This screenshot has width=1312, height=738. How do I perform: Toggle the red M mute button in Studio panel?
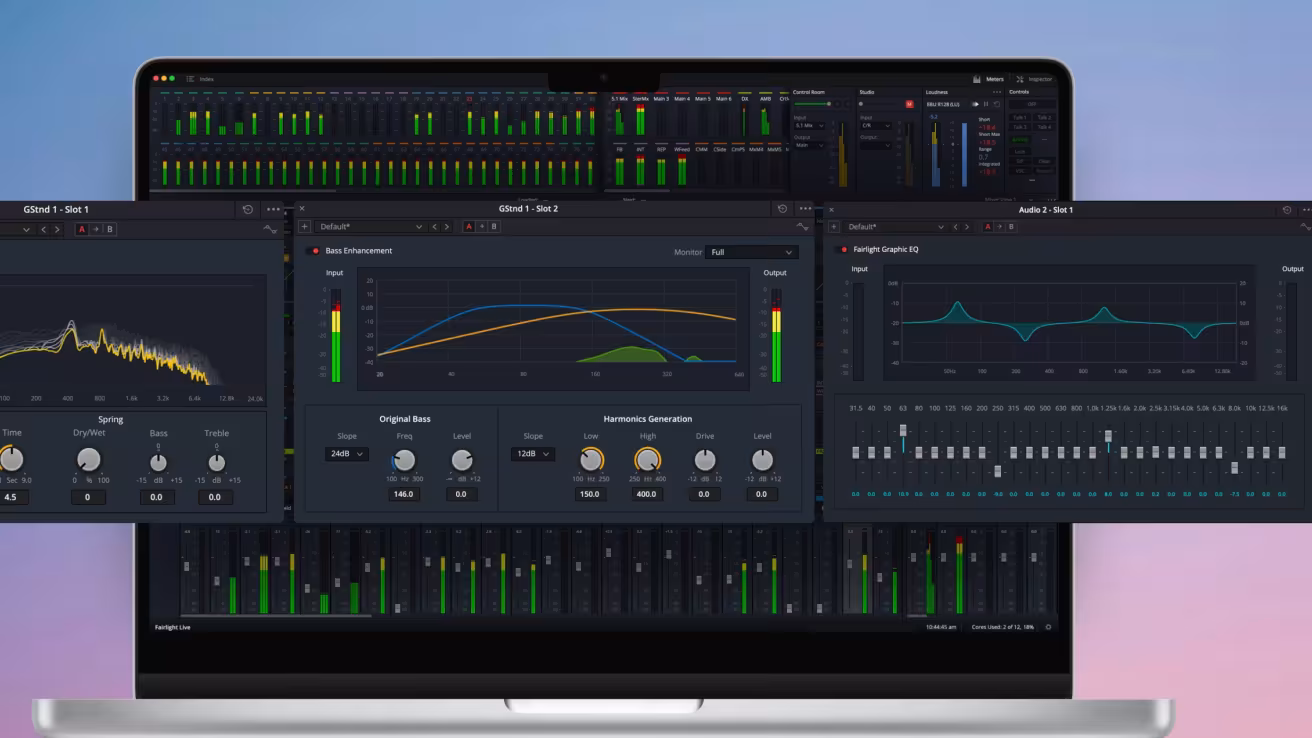[909, 104]
